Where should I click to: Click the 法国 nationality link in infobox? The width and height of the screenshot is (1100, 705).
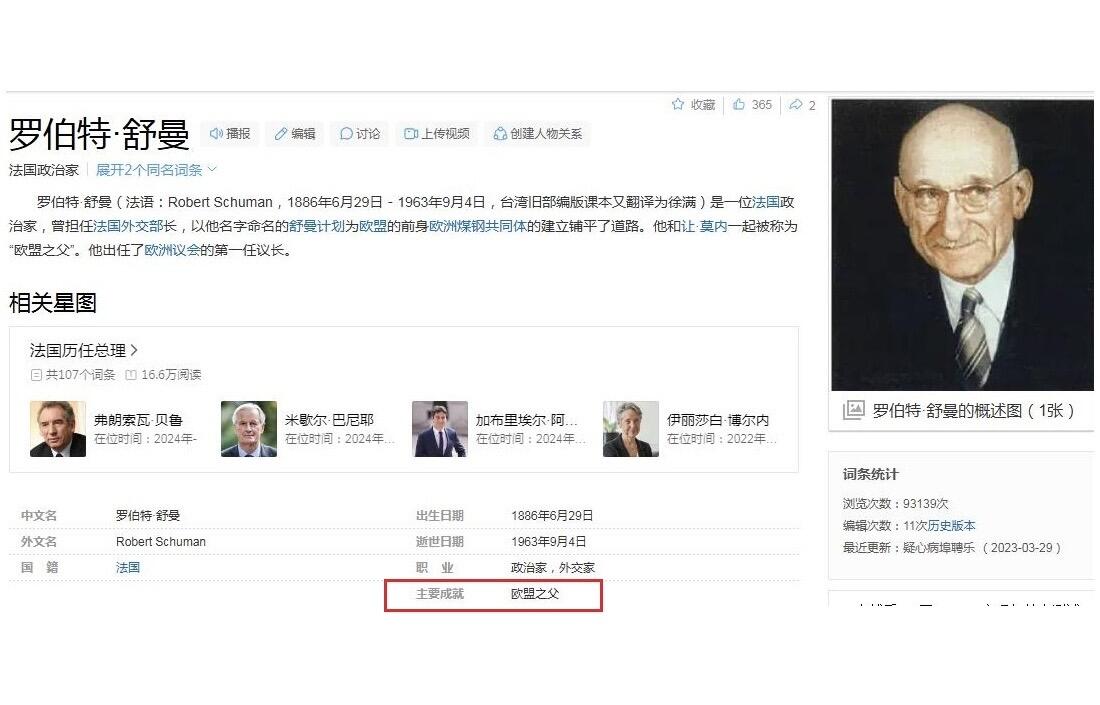(x=128, y=568)
